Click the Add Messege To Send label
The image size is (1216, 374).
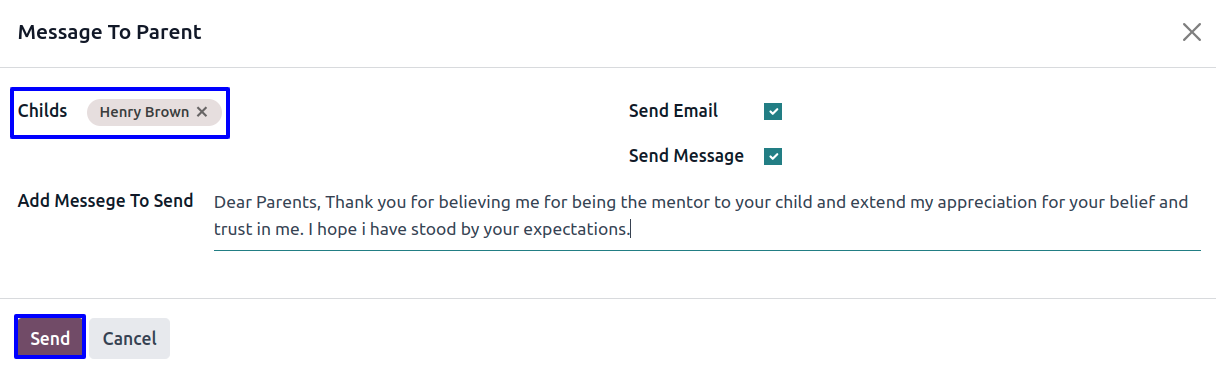[105, 201]
